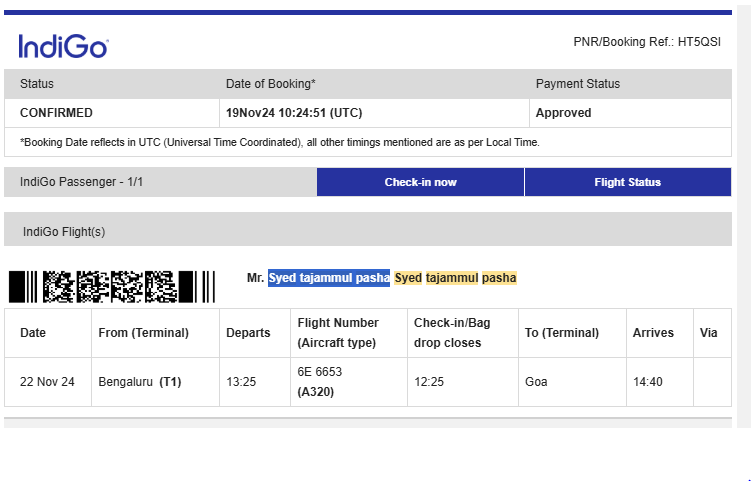
Task: Click the selected blue passenger name
Action: [329, 278]
